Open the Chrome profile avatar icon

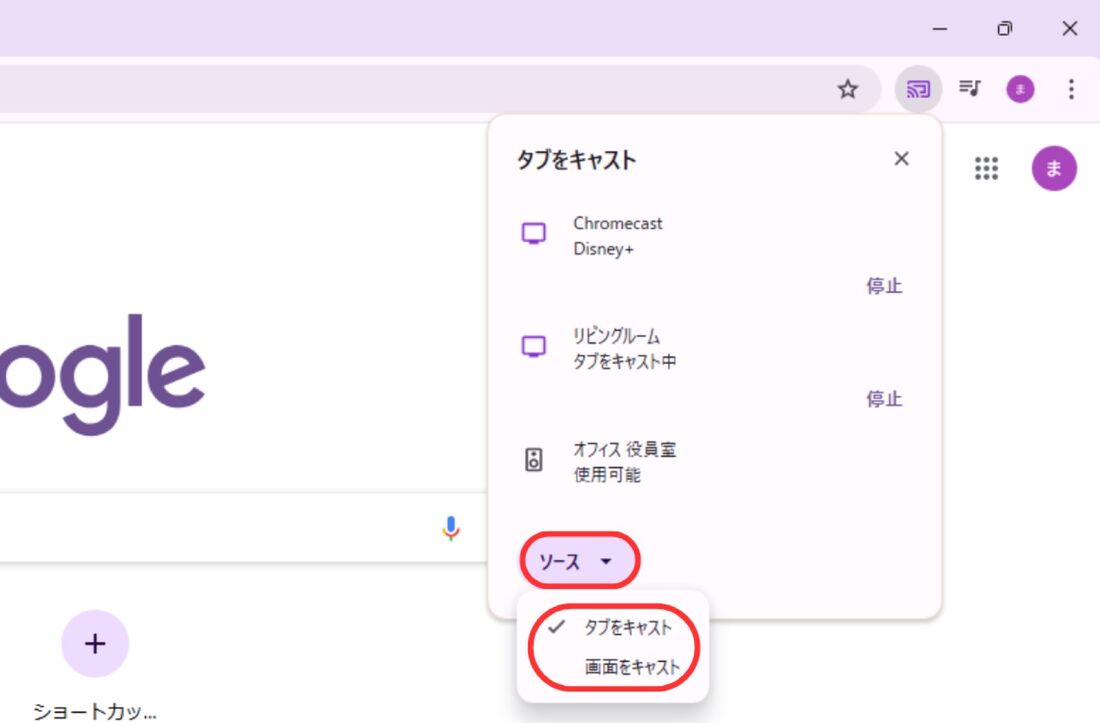(x=1019, y=89)
